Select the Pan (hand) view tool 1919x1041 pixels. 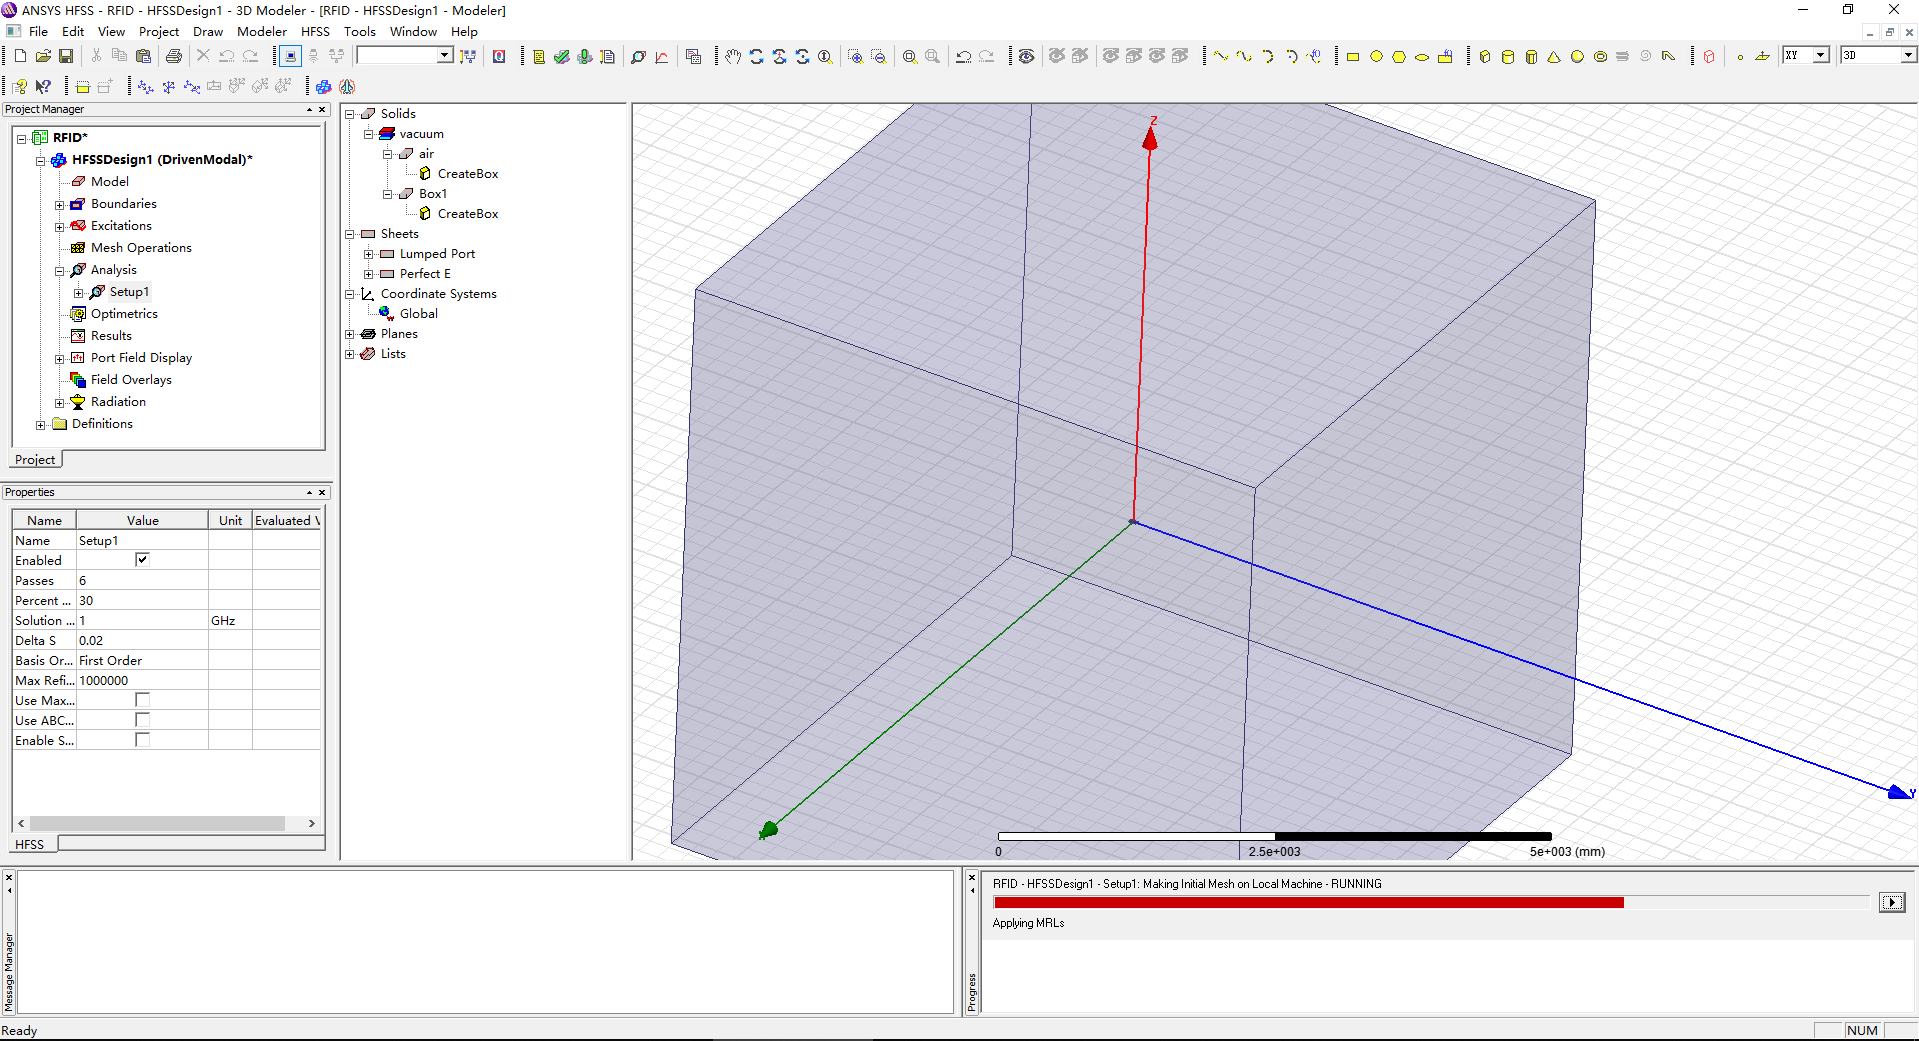(733, 56)
